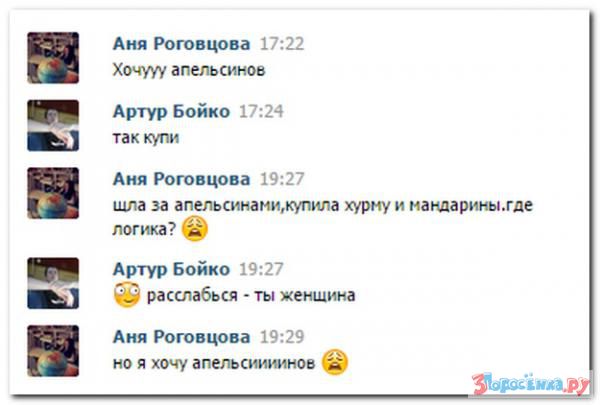
Task: Open Аня Роговцова's name link at 17:22
Action: (x=181, y=44)
